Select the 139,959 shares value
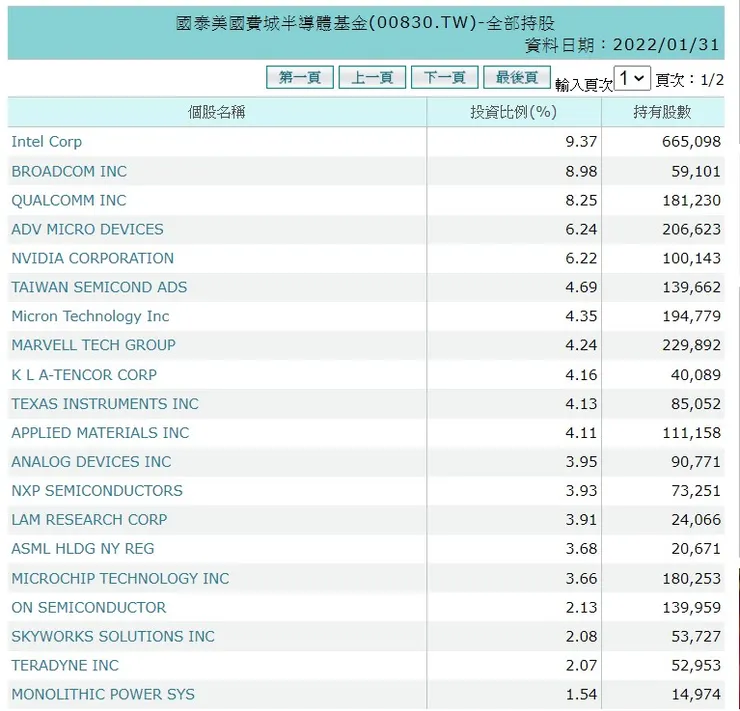 tap(691, 607)
